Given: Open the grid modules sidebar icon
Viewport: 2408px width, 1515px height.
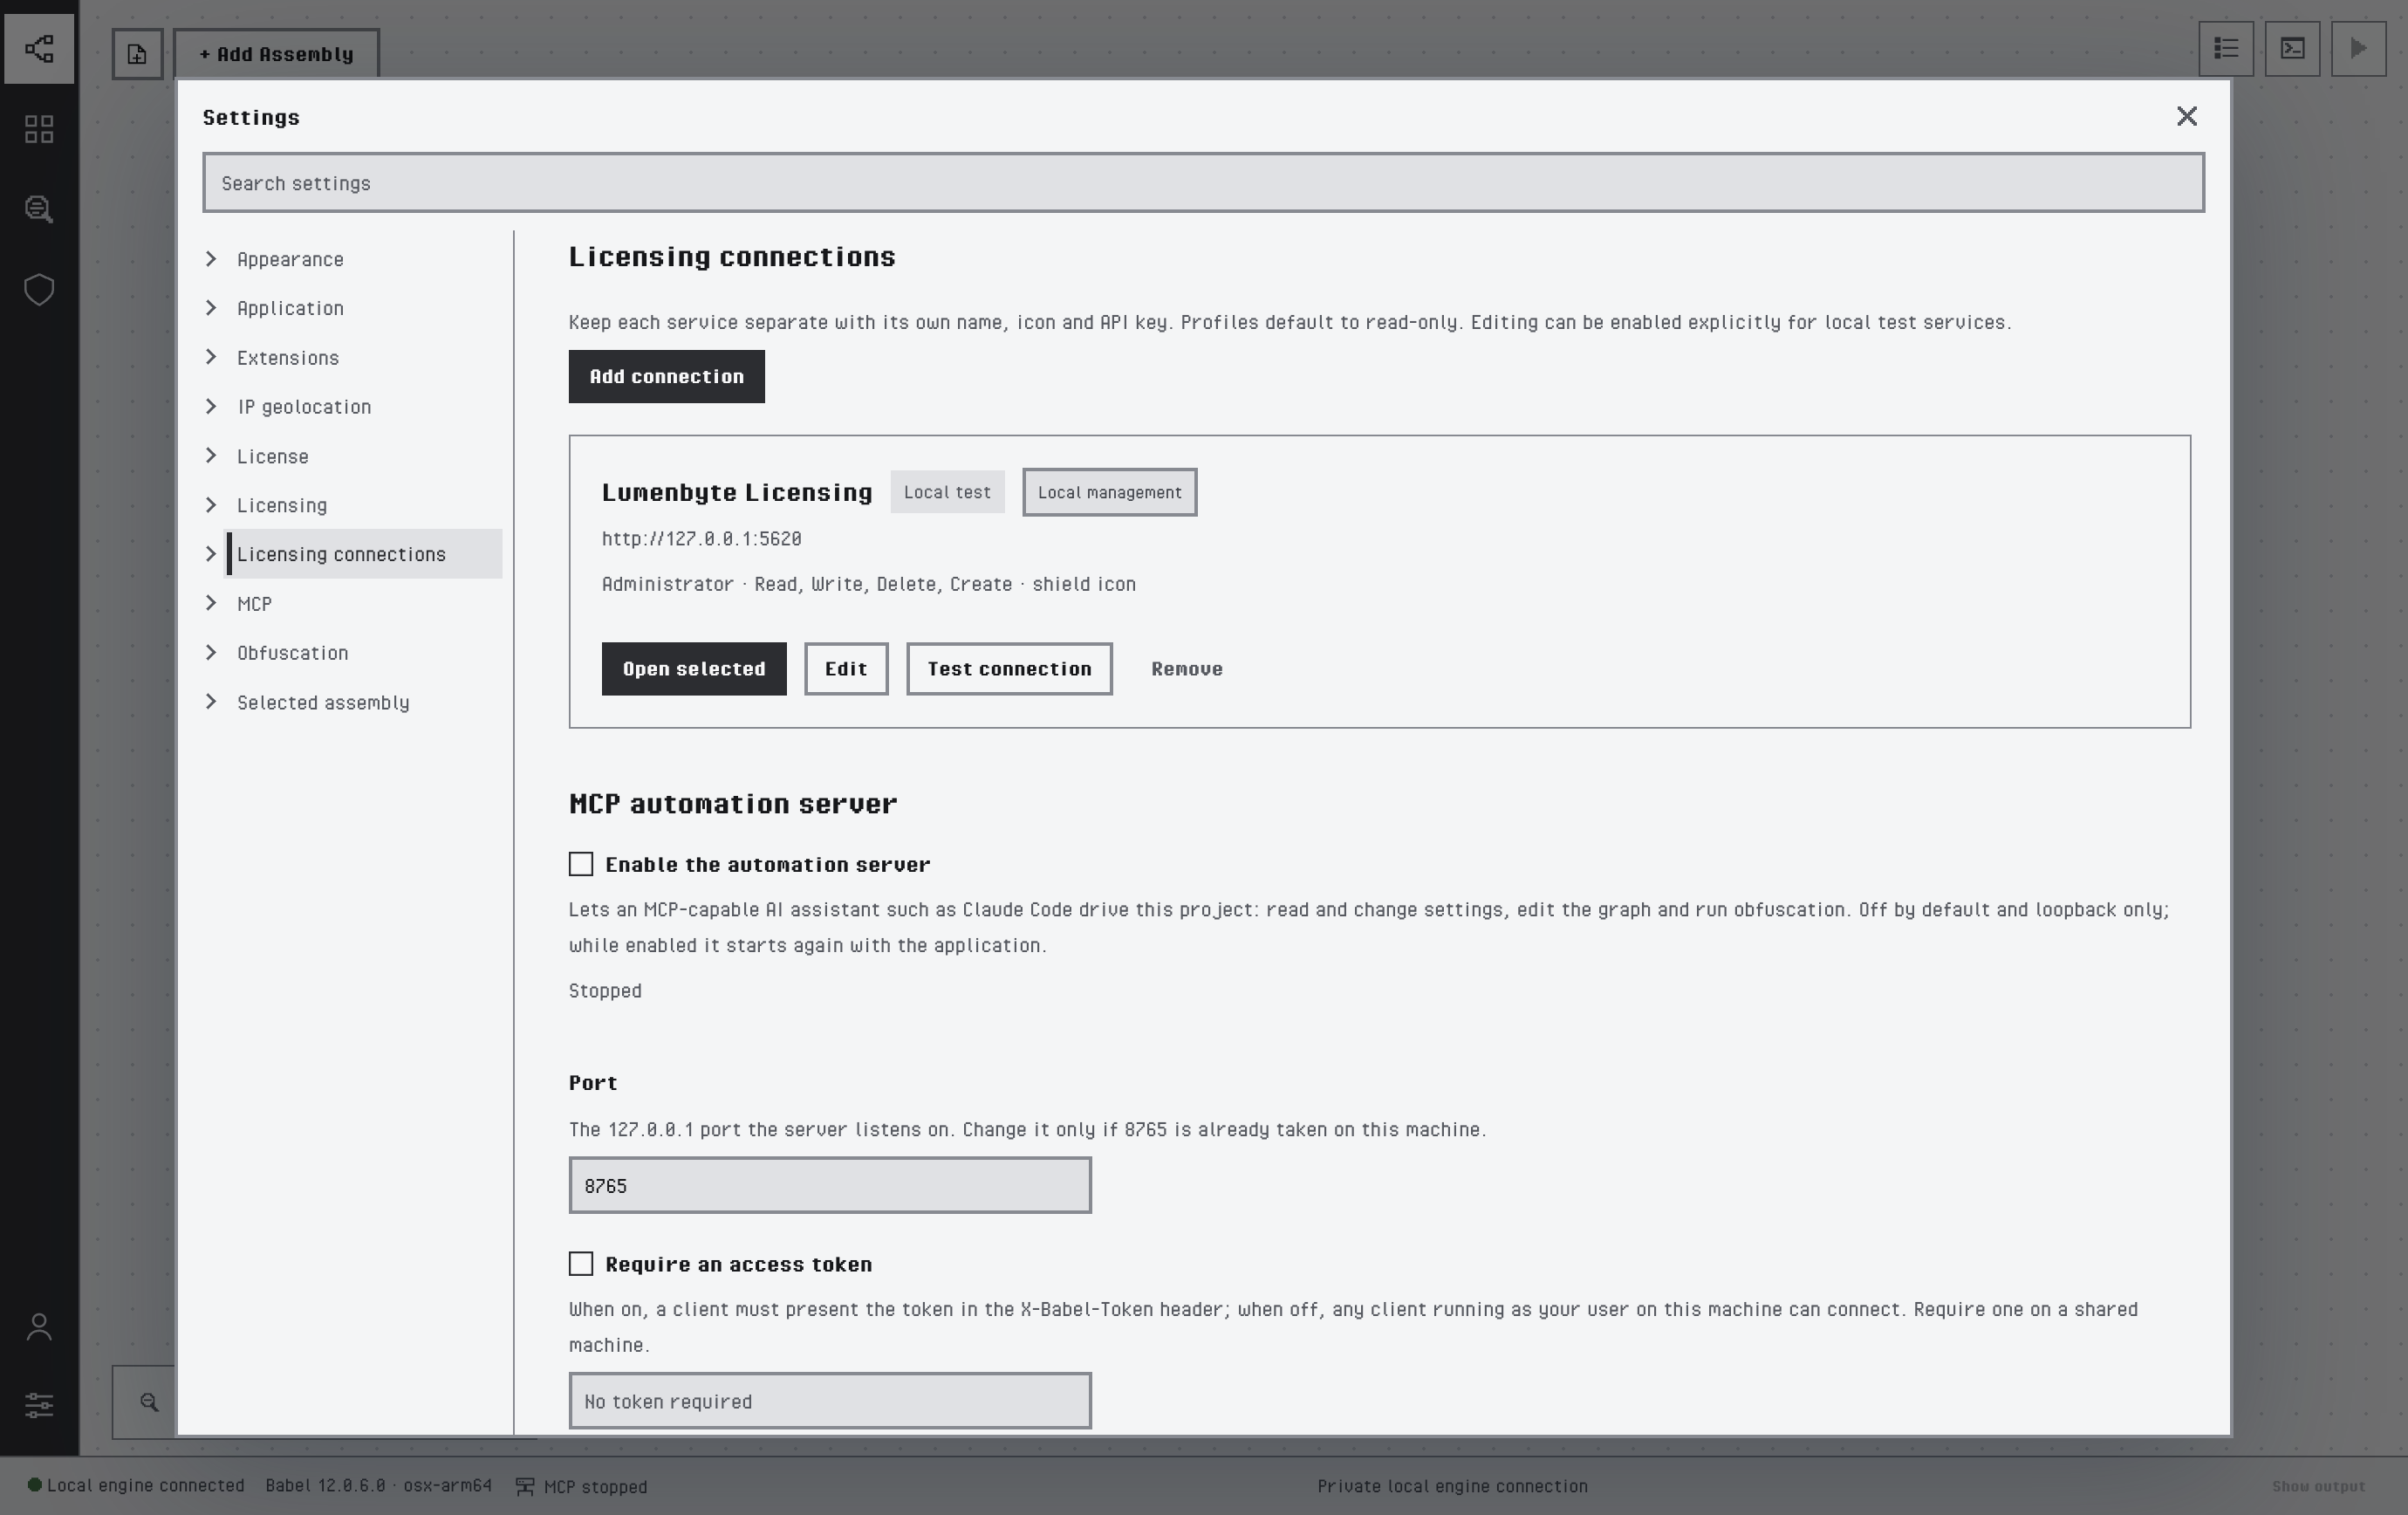Looking at the screenshot, I should point(39,129).
